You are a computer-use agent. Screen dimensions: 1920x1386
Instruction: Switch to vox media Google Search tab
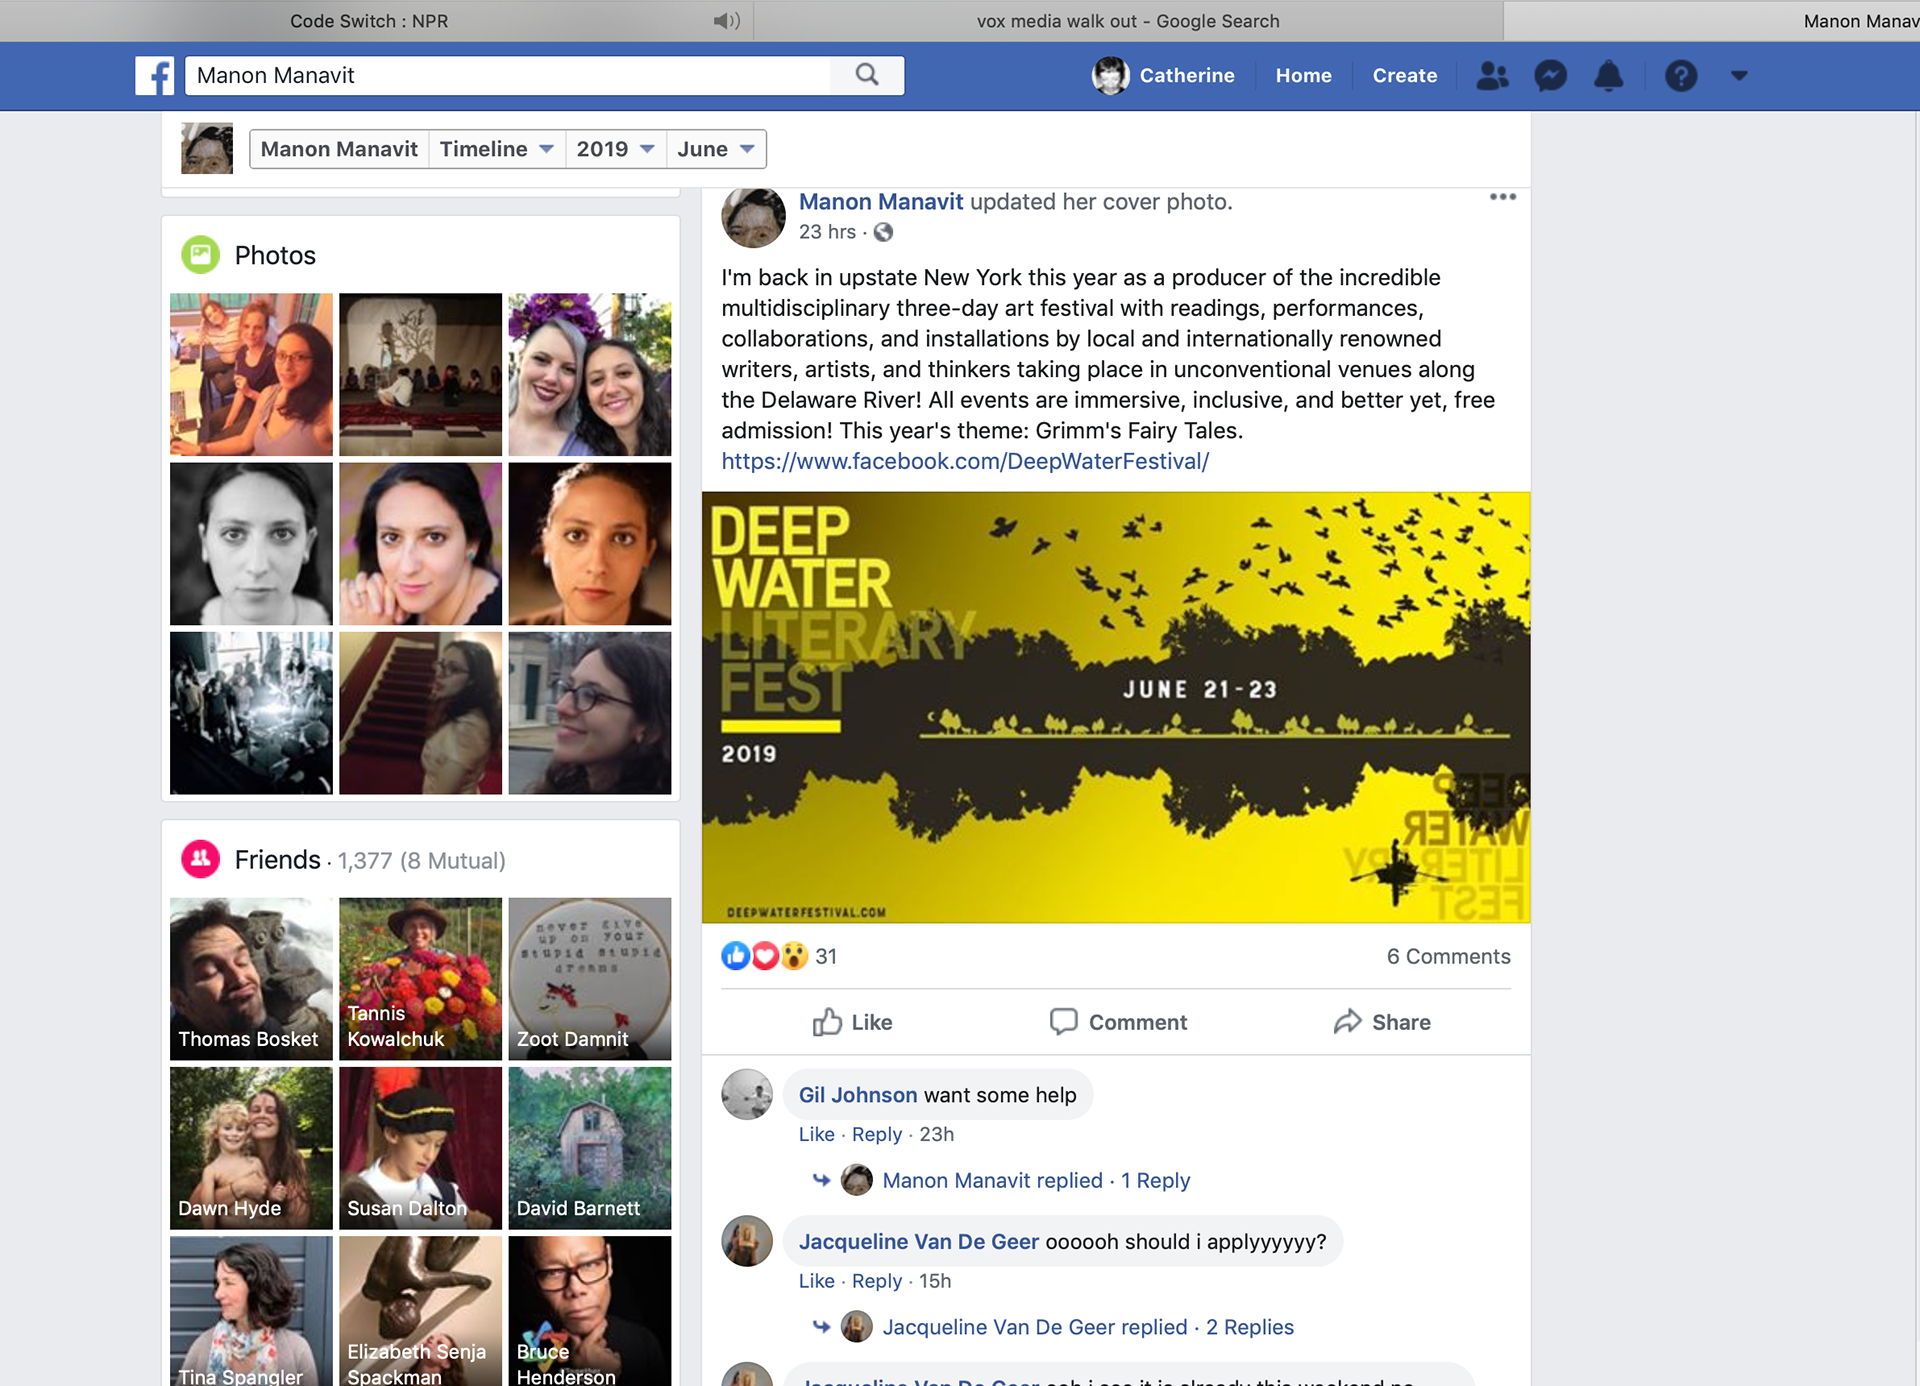coord(1127,21)
